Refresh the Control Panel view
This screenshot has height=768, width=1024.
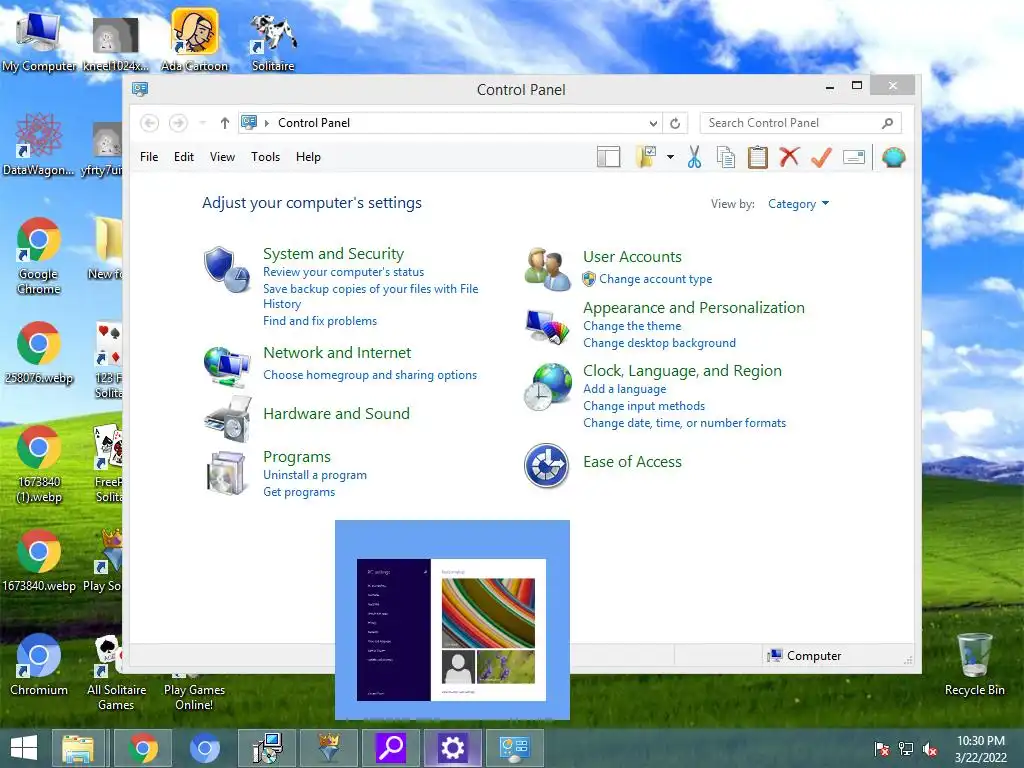coord(675,123)
